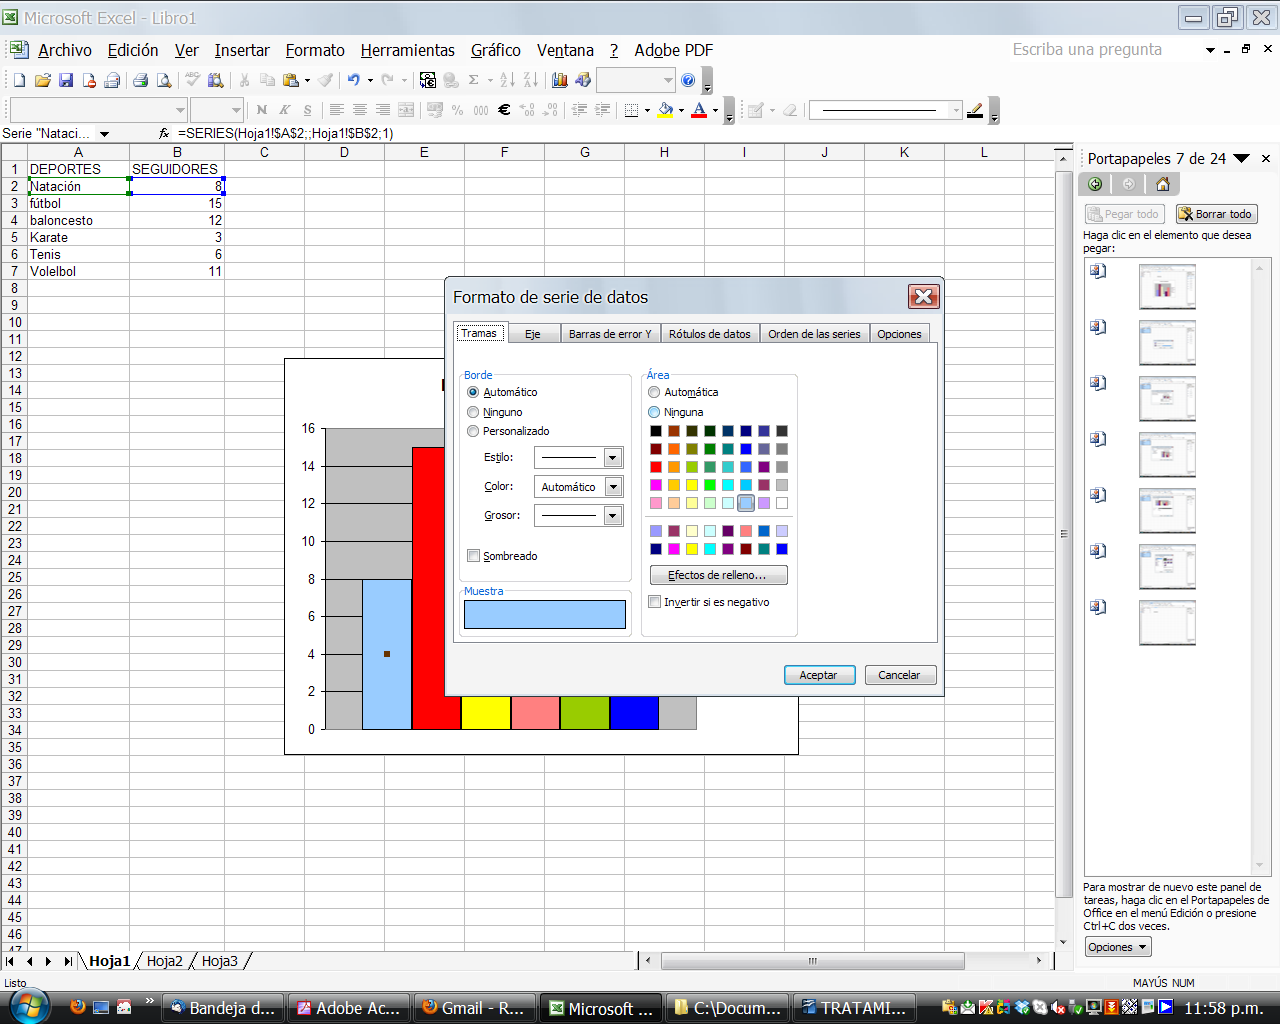Click the Undo arrow icon
Screen dimensions: 1280x1024
[x=353, y=80]
